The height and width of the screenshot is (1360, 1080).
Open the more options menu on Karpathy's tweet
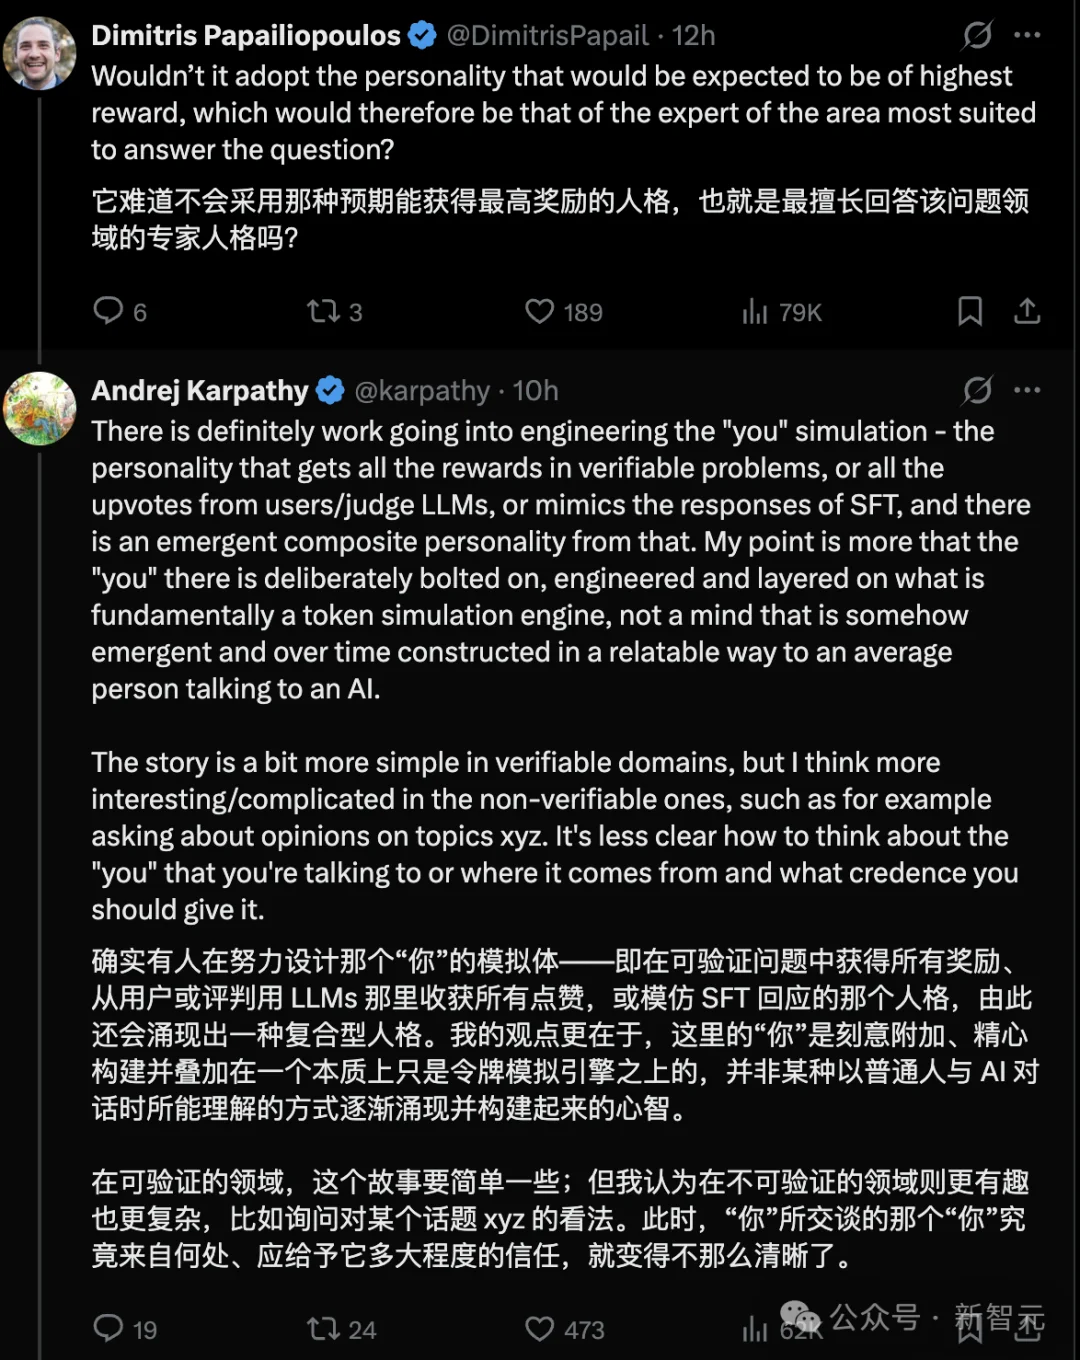pyautogui.click(x=1028, y=391)
